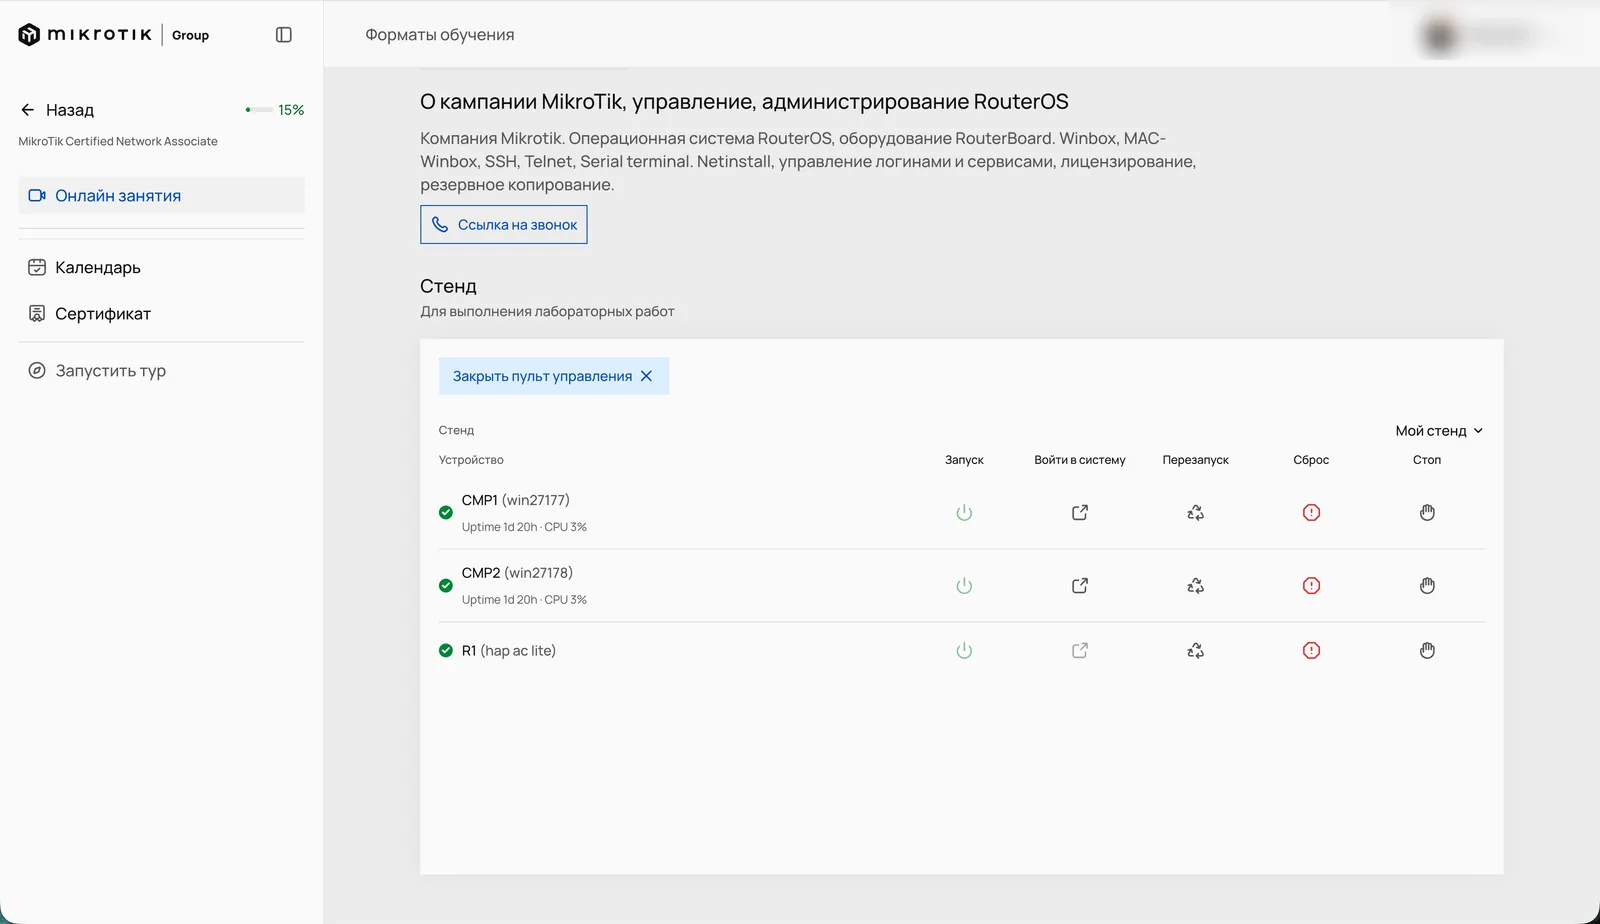
Task: Click the Запуск column header
Action: click(x=964, y=460)
